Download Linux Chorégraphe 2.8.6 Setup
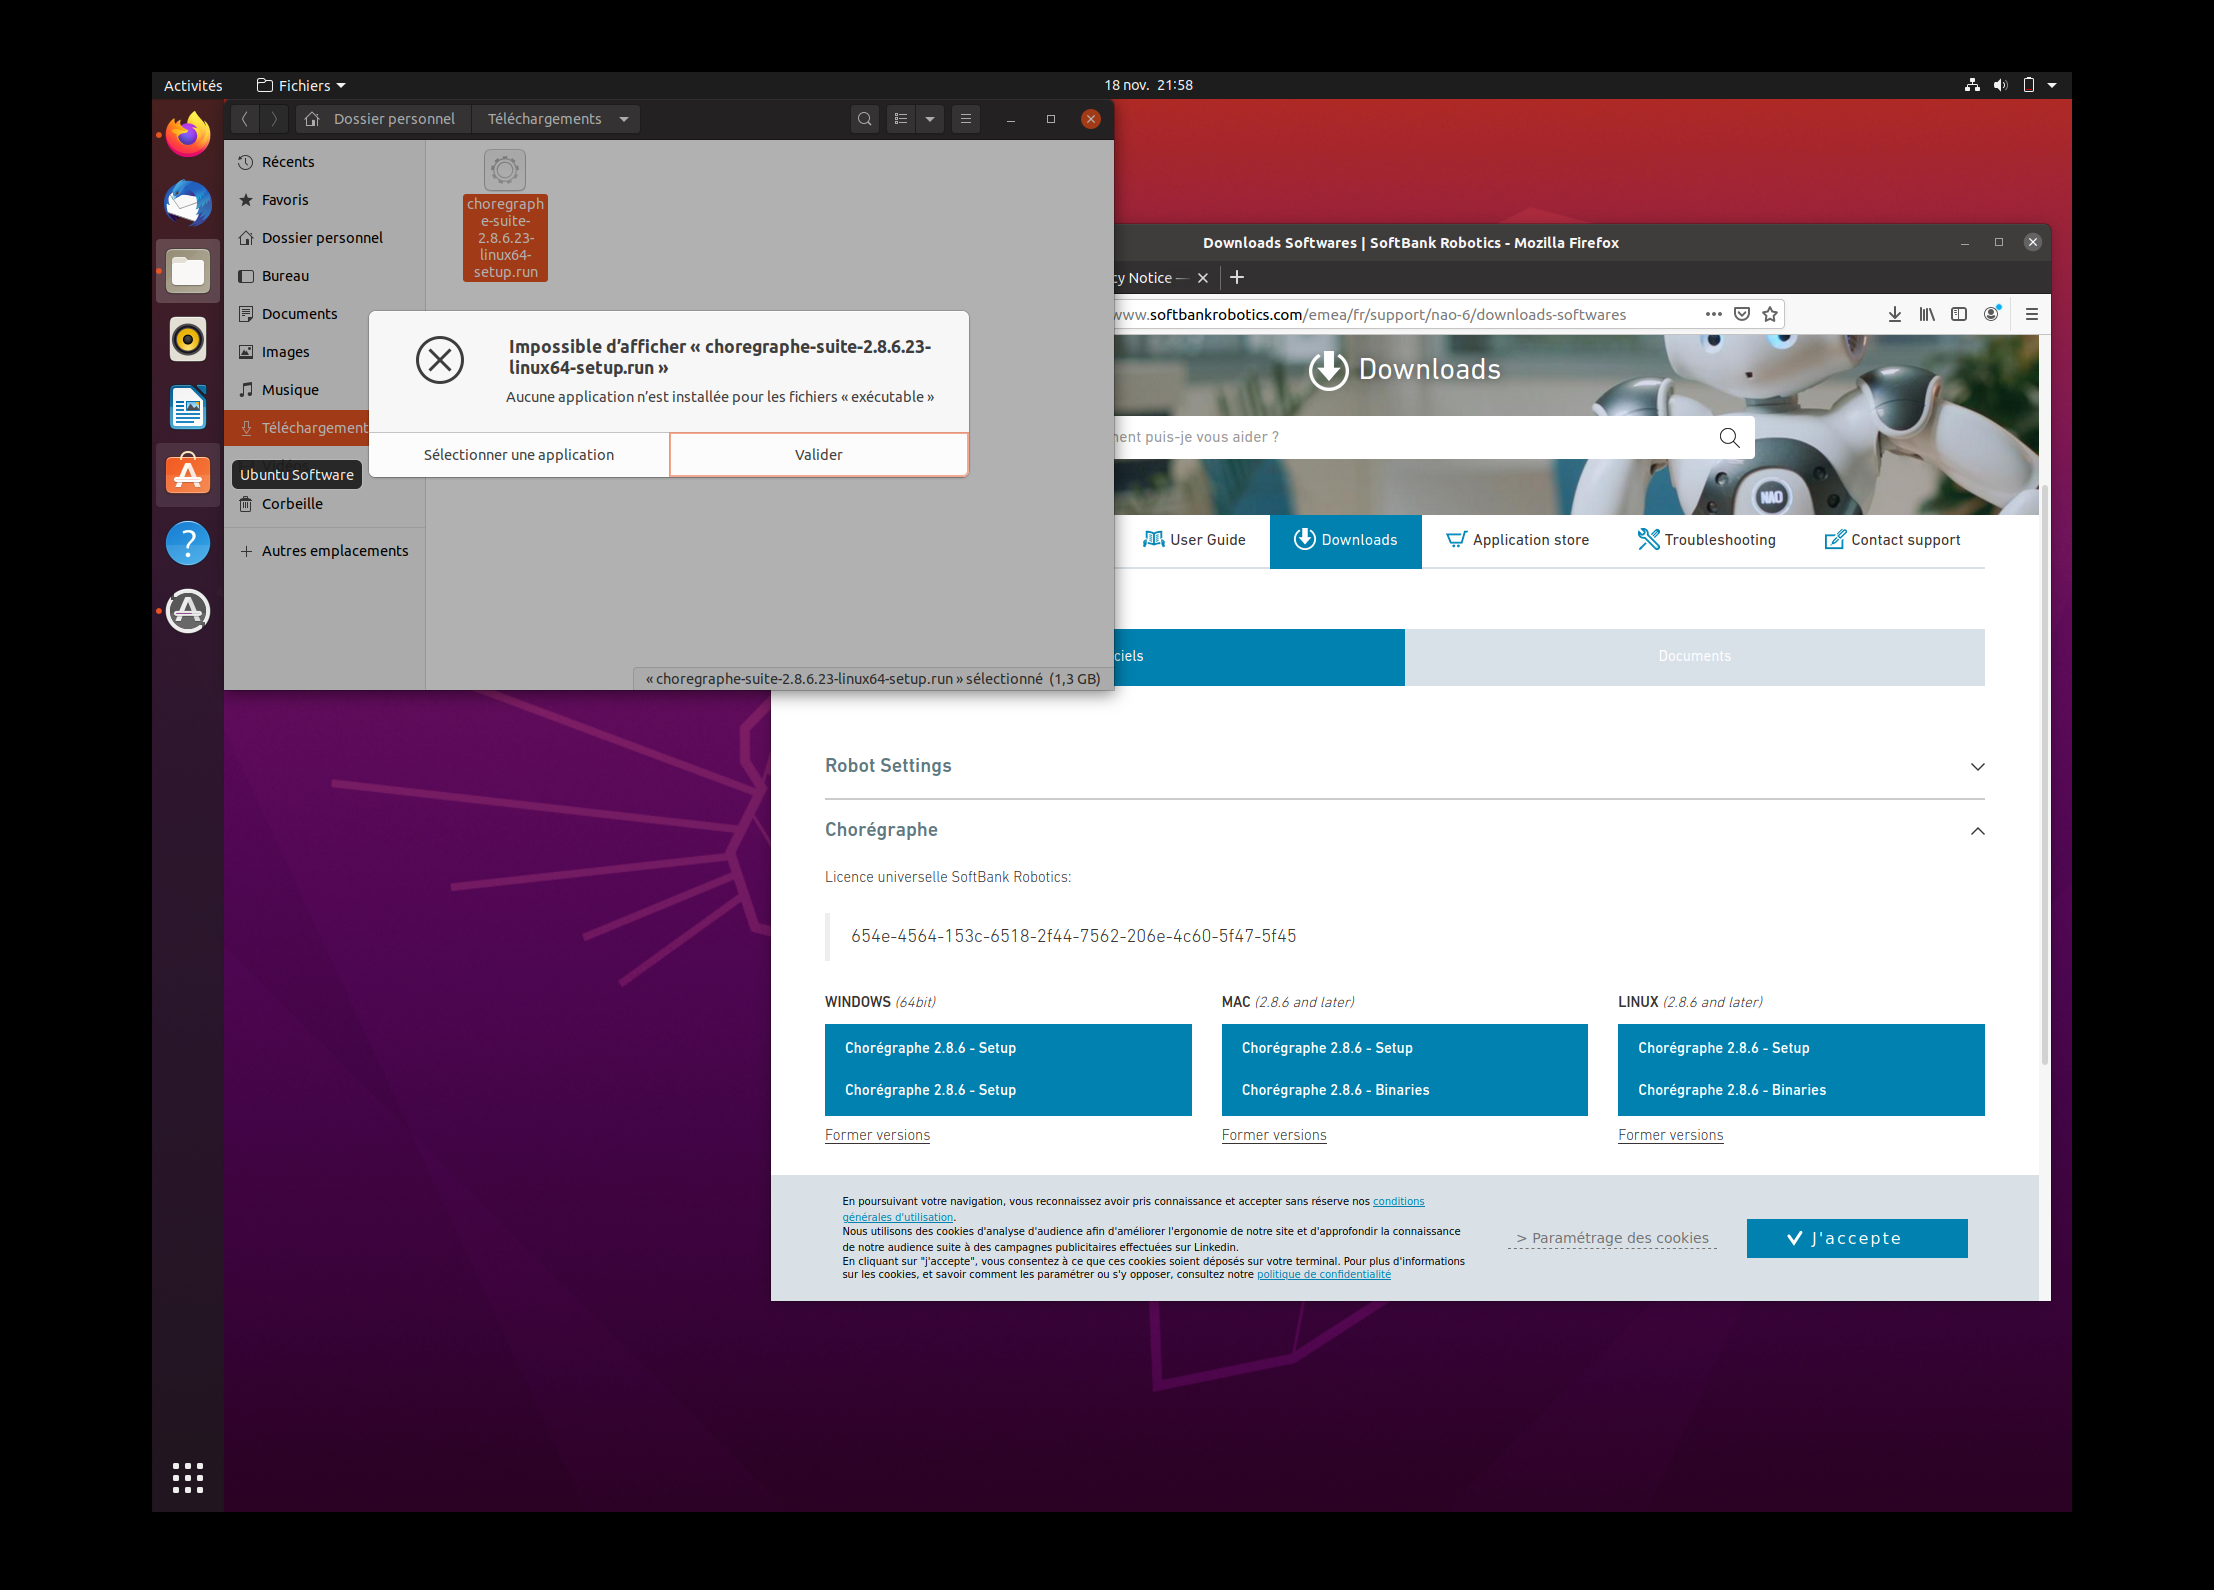Viewport: 2214px width, 1590px height. [x=1723, y=1048]
